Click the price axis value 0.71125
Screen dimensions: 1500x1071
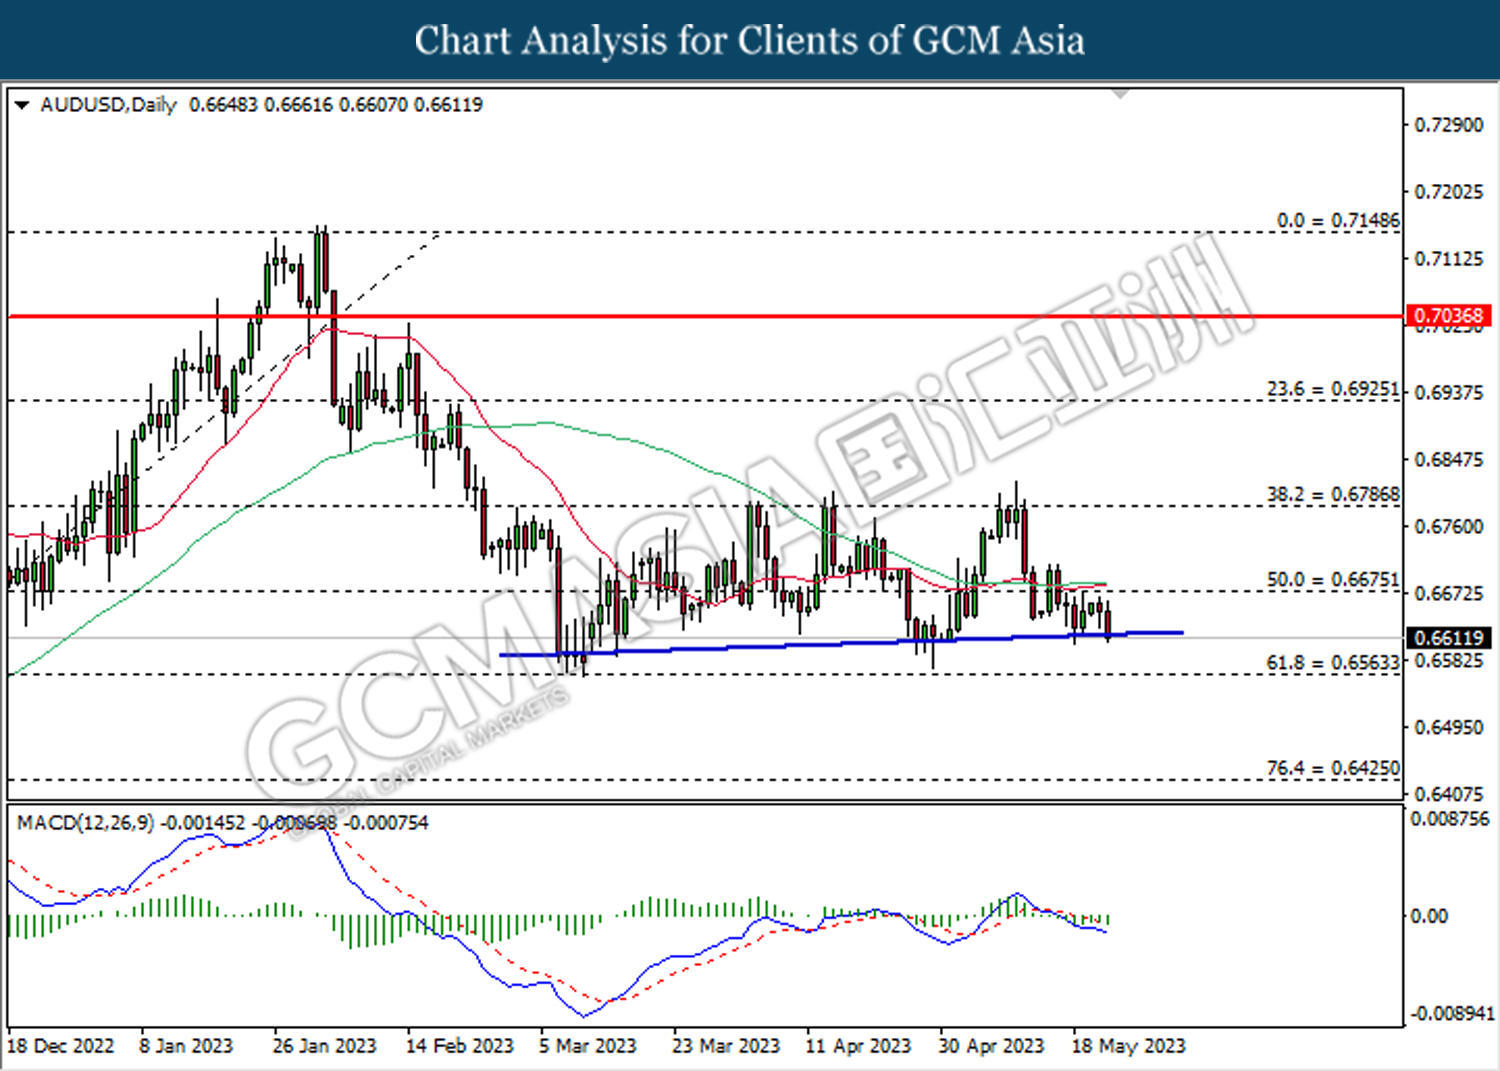point(1449,259)
